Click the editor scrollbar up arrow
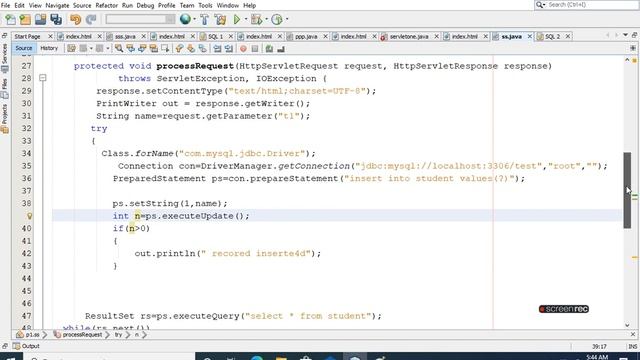Image resolution: width=640 pixels, height=360 pixels. pyautogui.click(x=627, y=60)
